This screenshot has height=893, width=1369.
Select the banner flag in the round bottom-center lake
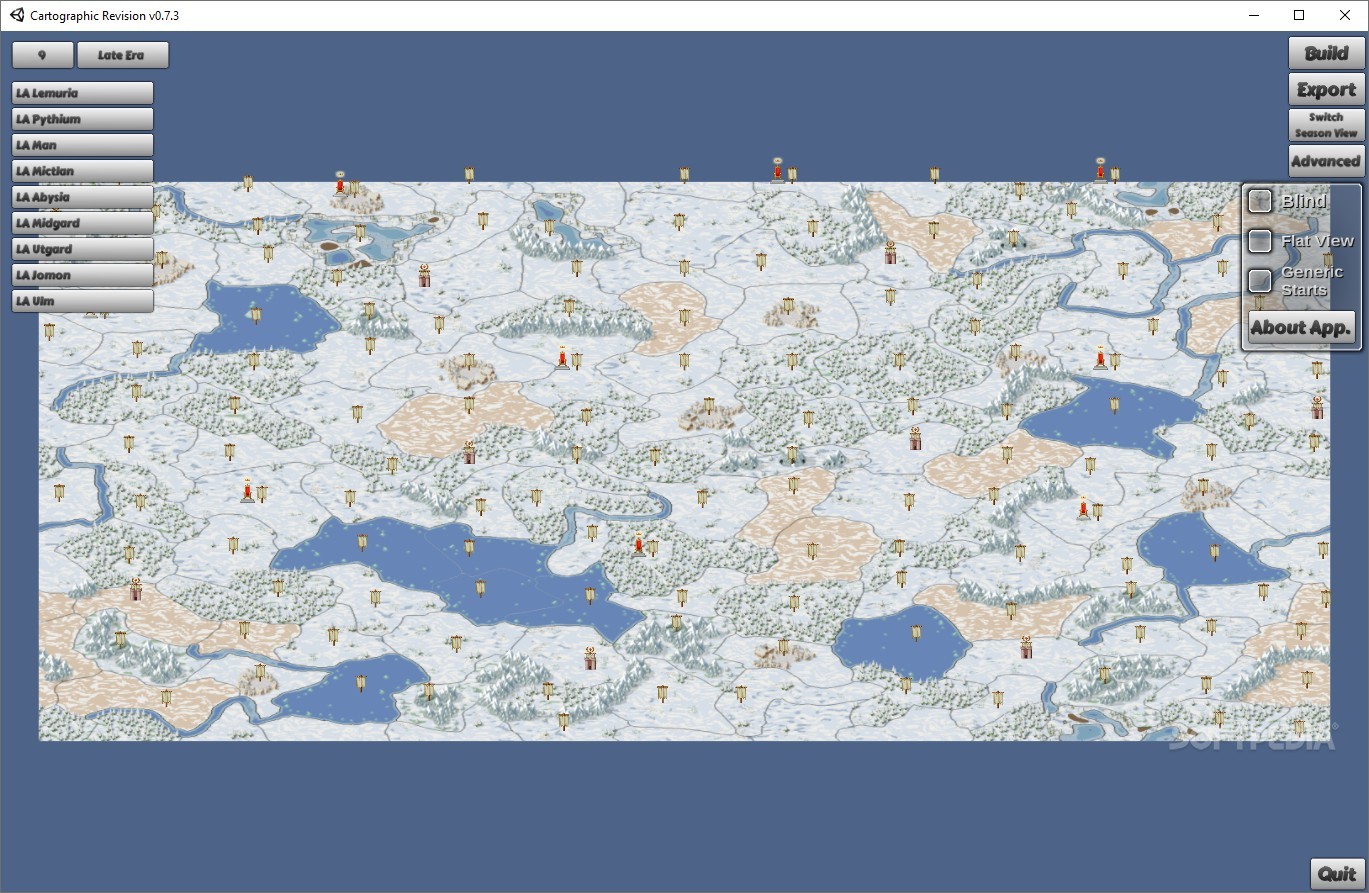tap(915, 632)
